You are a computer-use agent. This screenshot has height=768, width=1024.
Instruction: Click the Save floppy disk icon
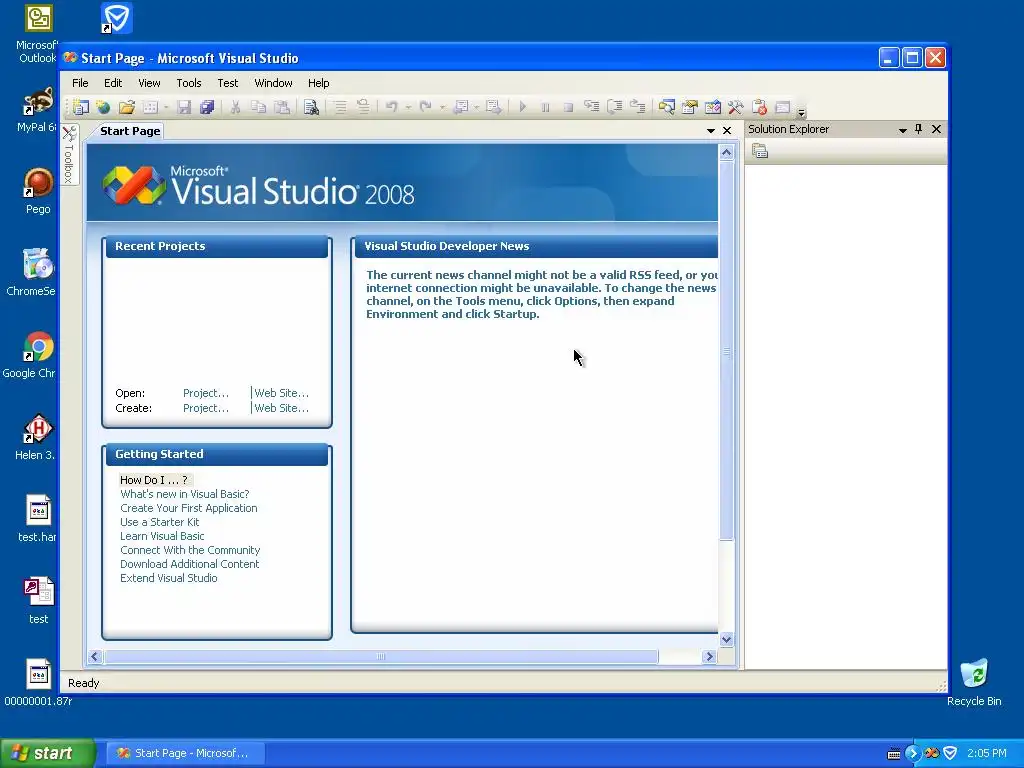(184, 107)
